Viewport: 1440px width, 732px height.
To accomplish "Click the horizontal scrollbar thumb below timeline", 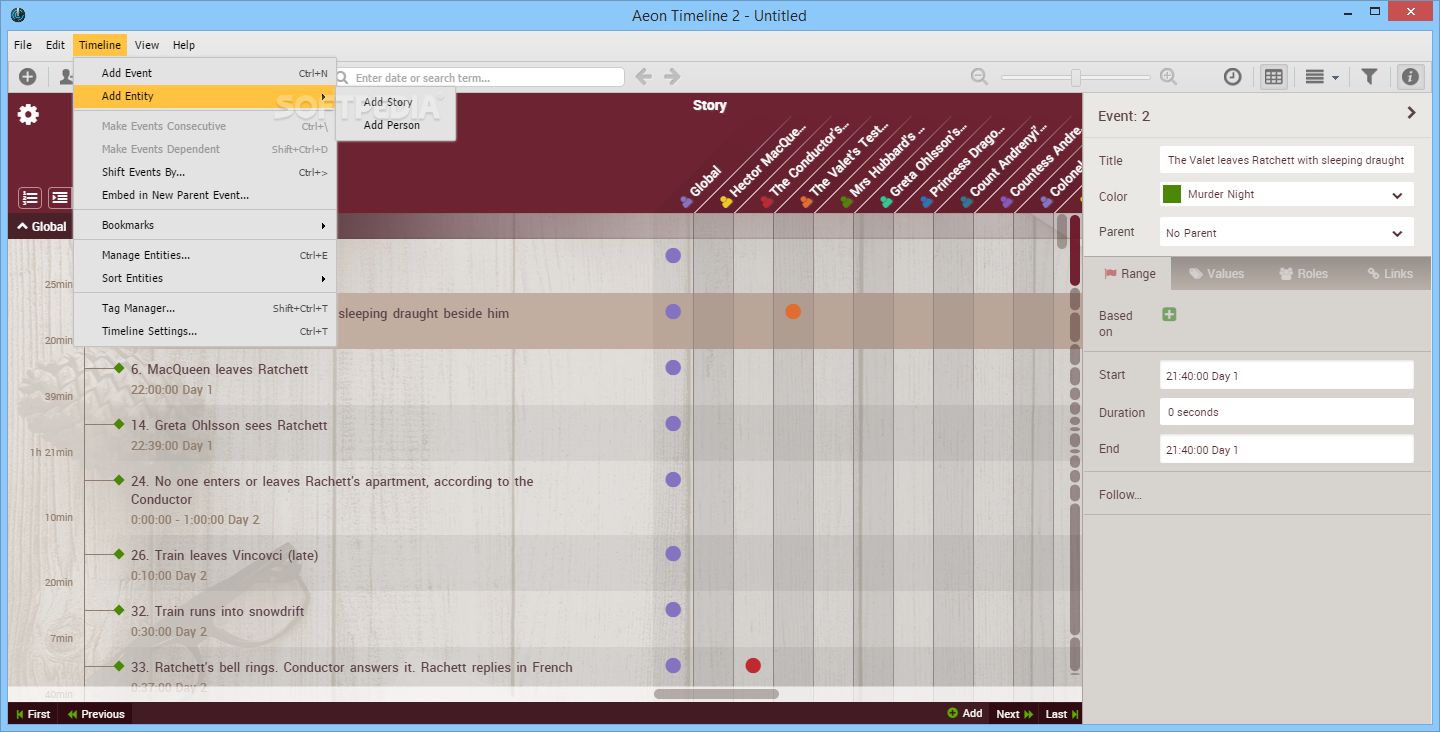I will (x=716, y=693).
